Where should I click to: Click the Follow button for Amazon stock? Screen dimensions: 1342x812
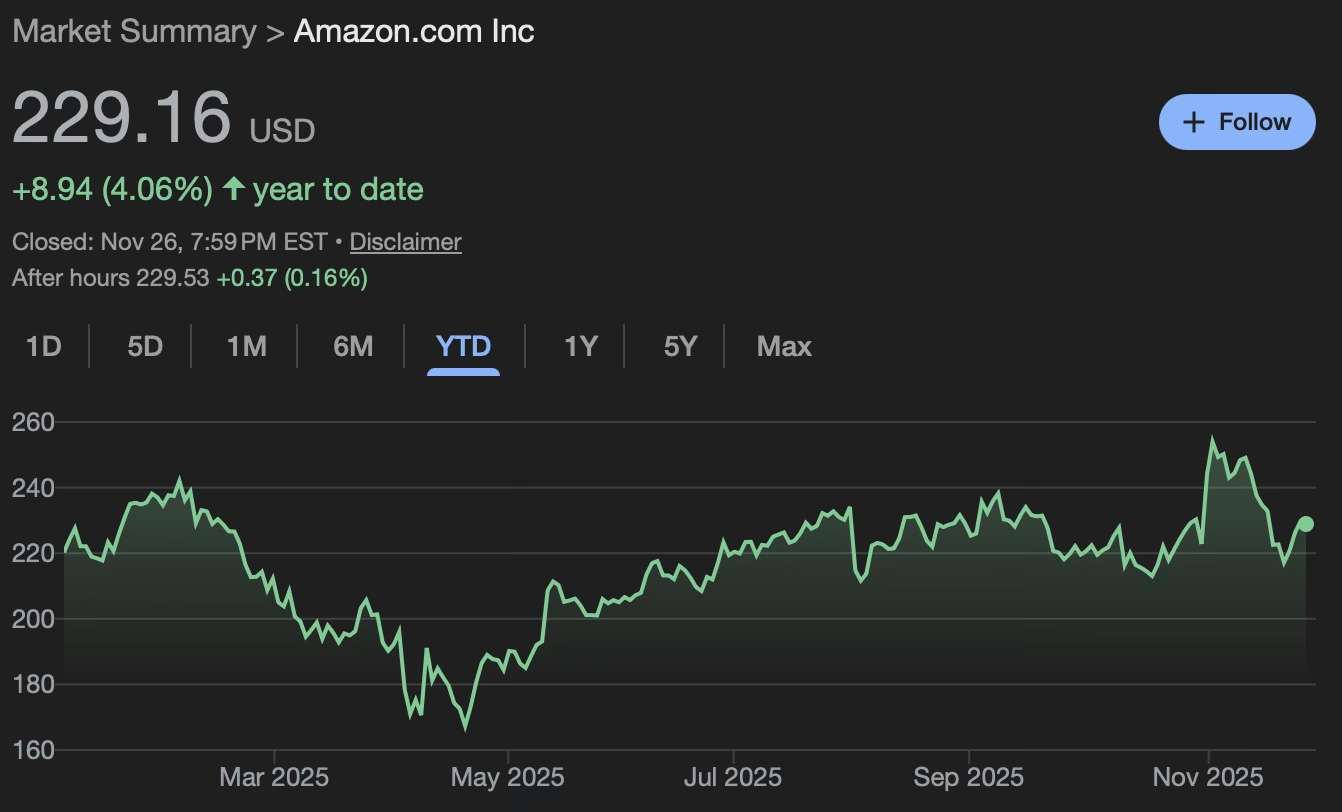(x=1236, y=121)
